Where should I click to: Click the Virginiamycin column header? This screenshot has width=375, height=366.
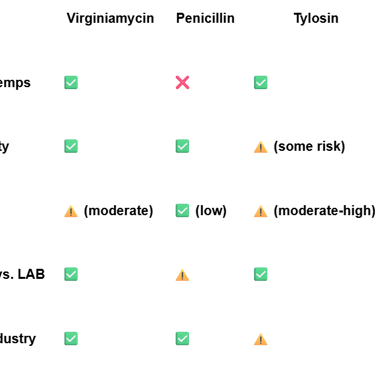pyautogui.click(x=110, y=18)
